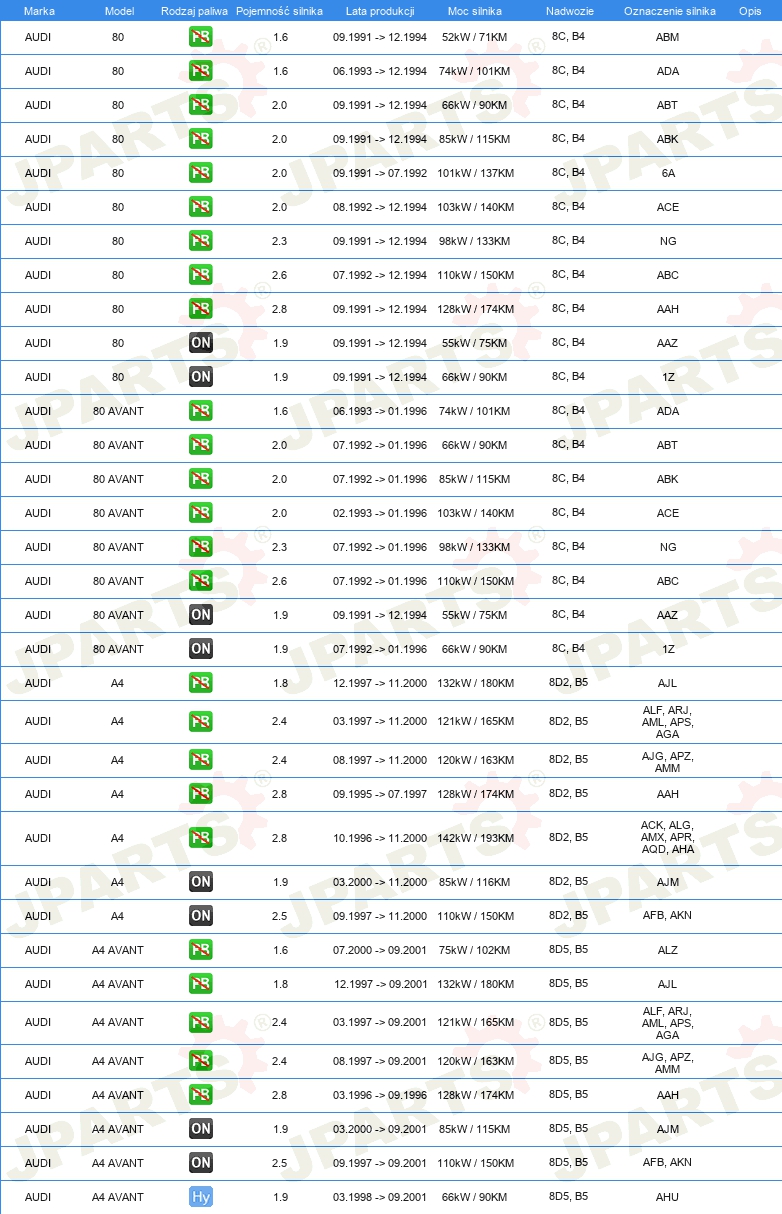Select 12.1997 -> 11.2000 production cell
The image size is (782, 1214).
point(380,683)
